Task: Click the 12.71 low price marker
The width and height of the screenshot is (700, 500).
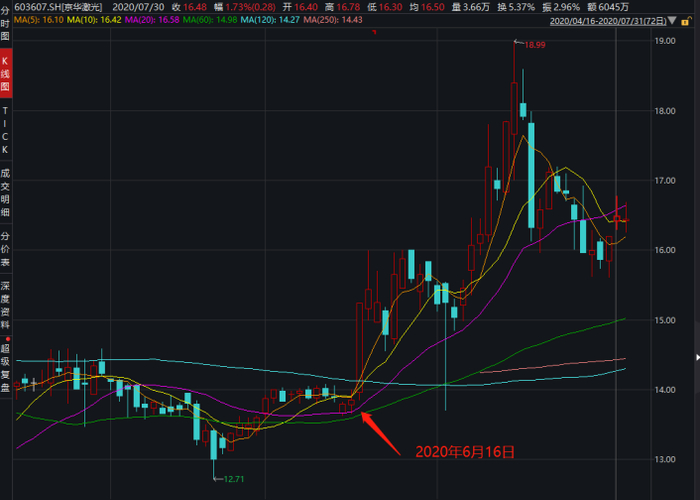Action: click(234, 479)
